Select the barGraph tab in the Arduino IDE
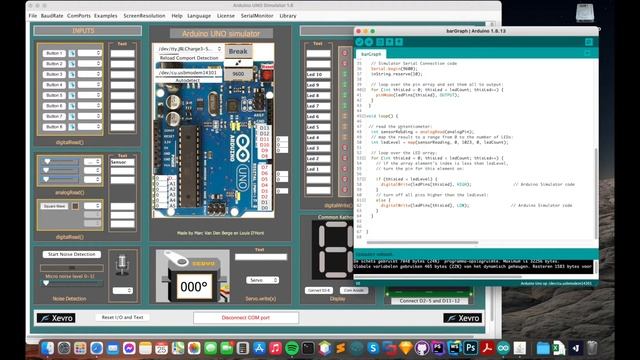This screenshot has width=640, height=360. point(371,54)
